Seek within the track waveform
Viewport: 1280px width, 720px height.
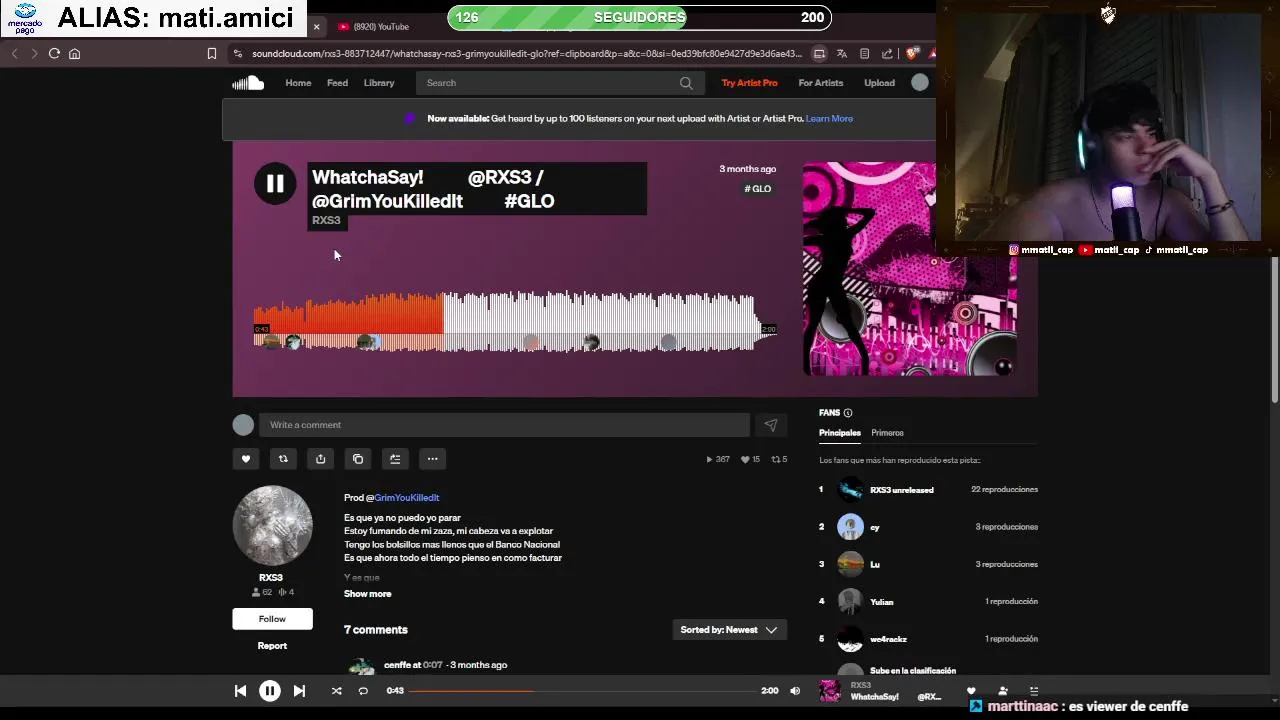515,322
